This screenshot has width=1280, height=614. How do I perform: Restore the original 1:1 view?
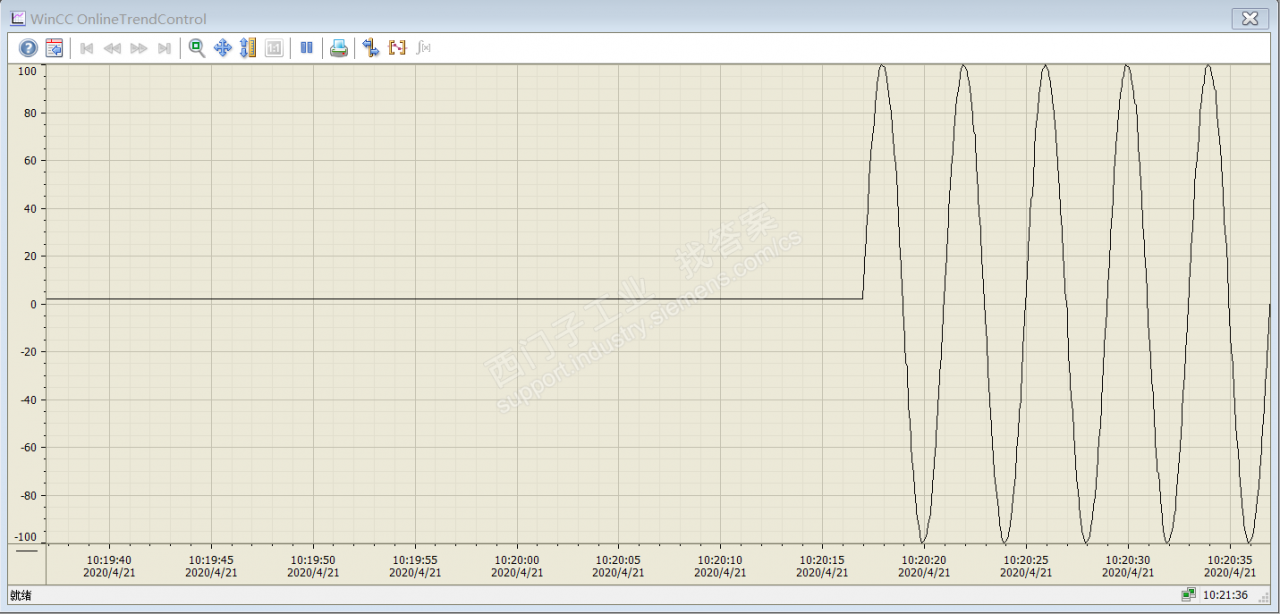point(274,48)
